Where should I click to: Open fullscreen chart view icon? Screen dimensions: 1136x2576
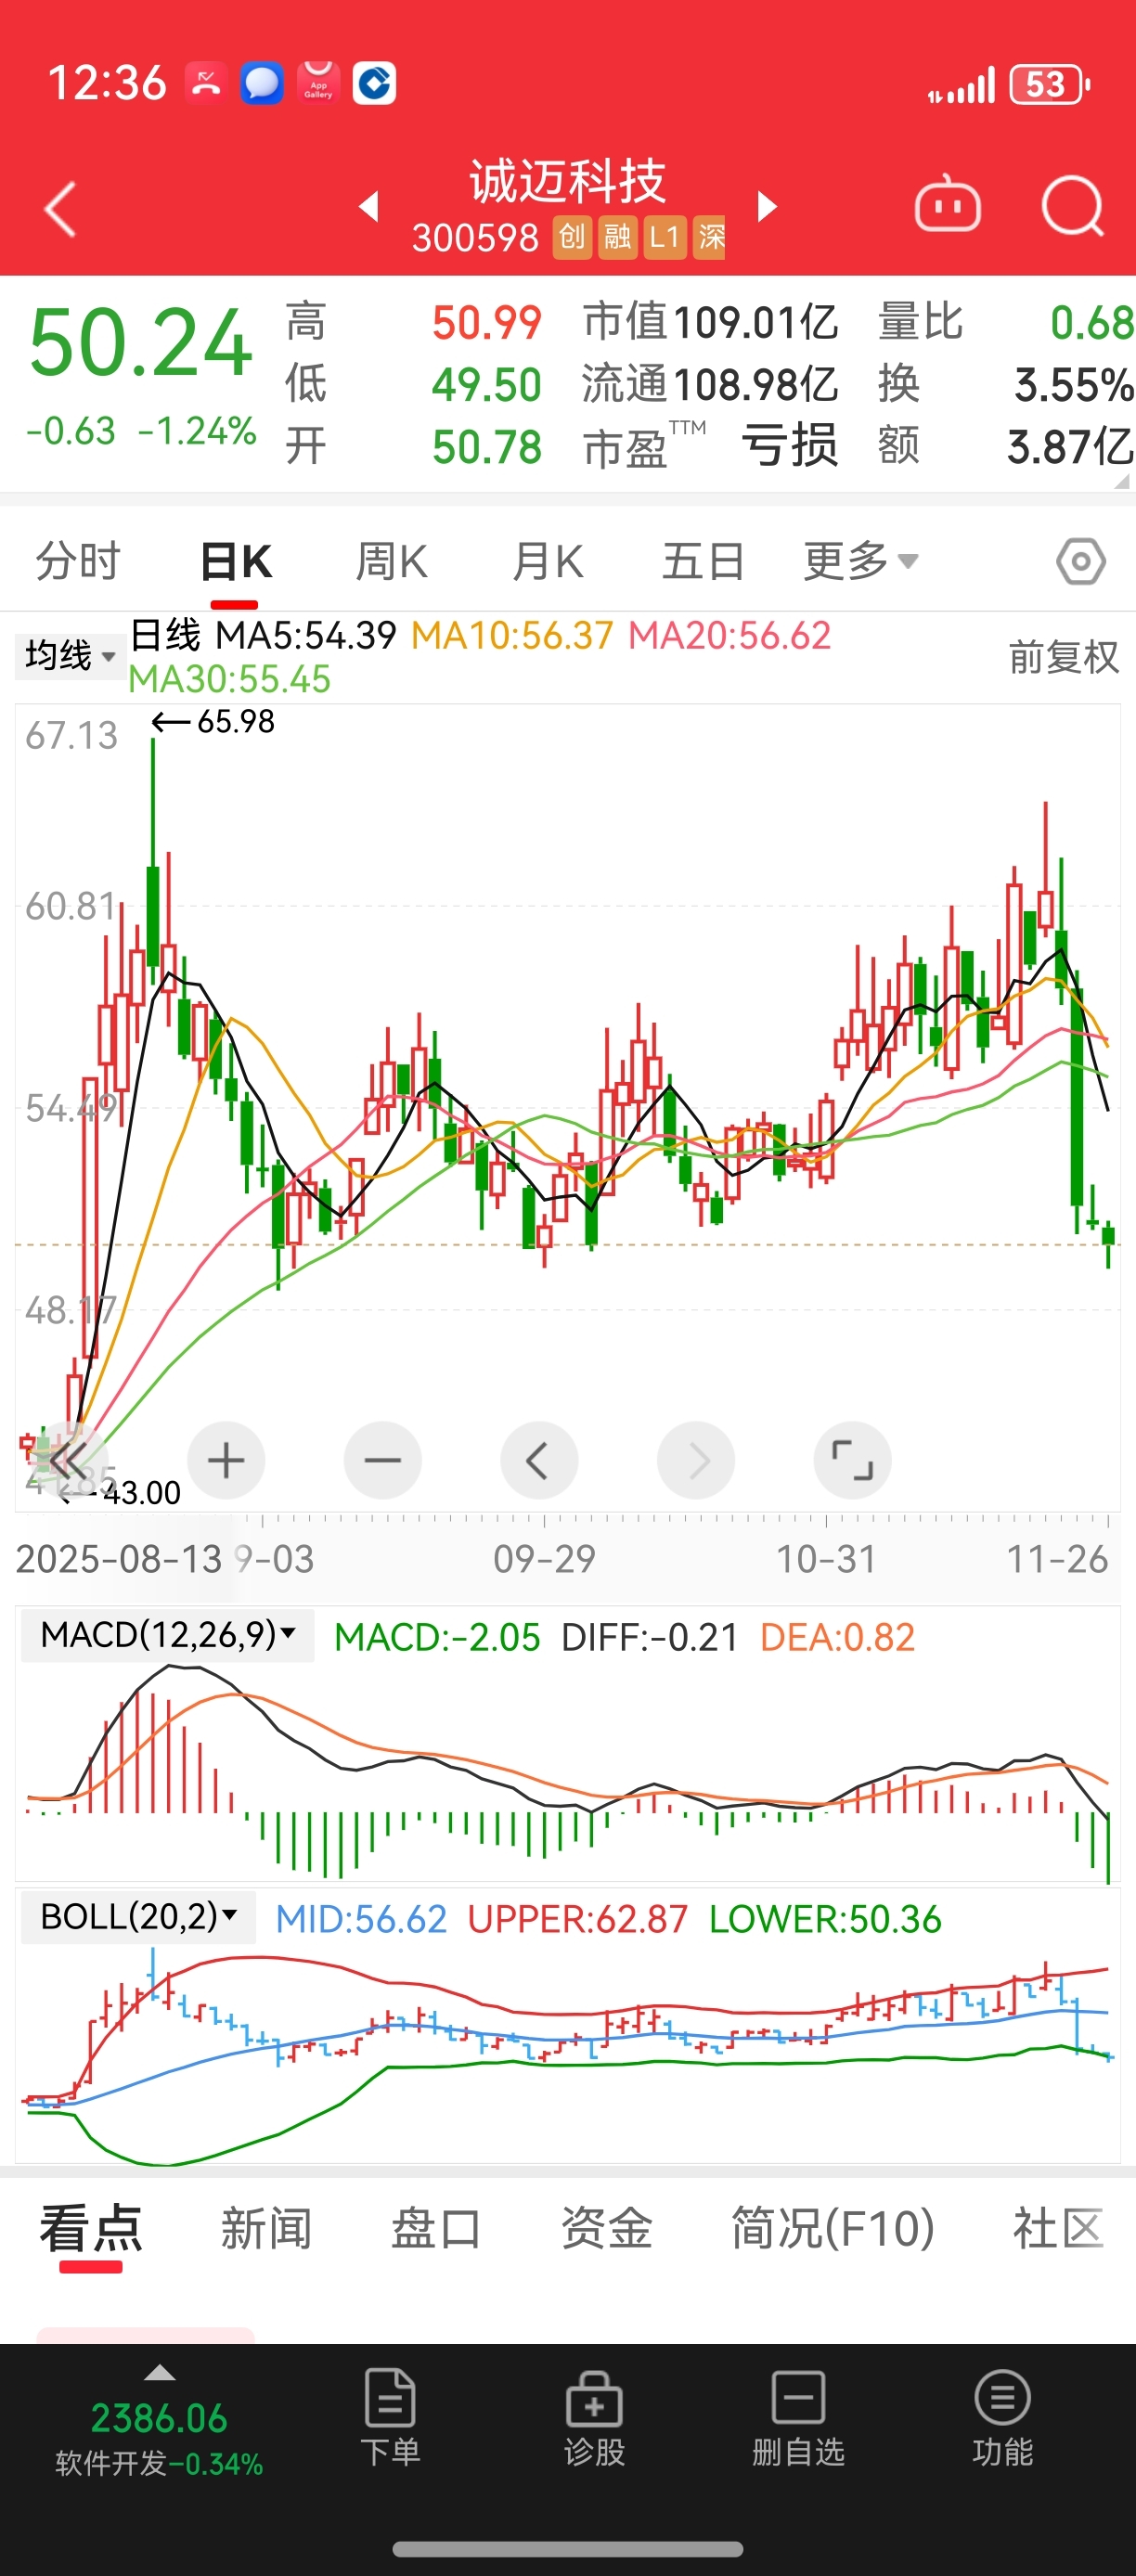(x=852, y=1460)
